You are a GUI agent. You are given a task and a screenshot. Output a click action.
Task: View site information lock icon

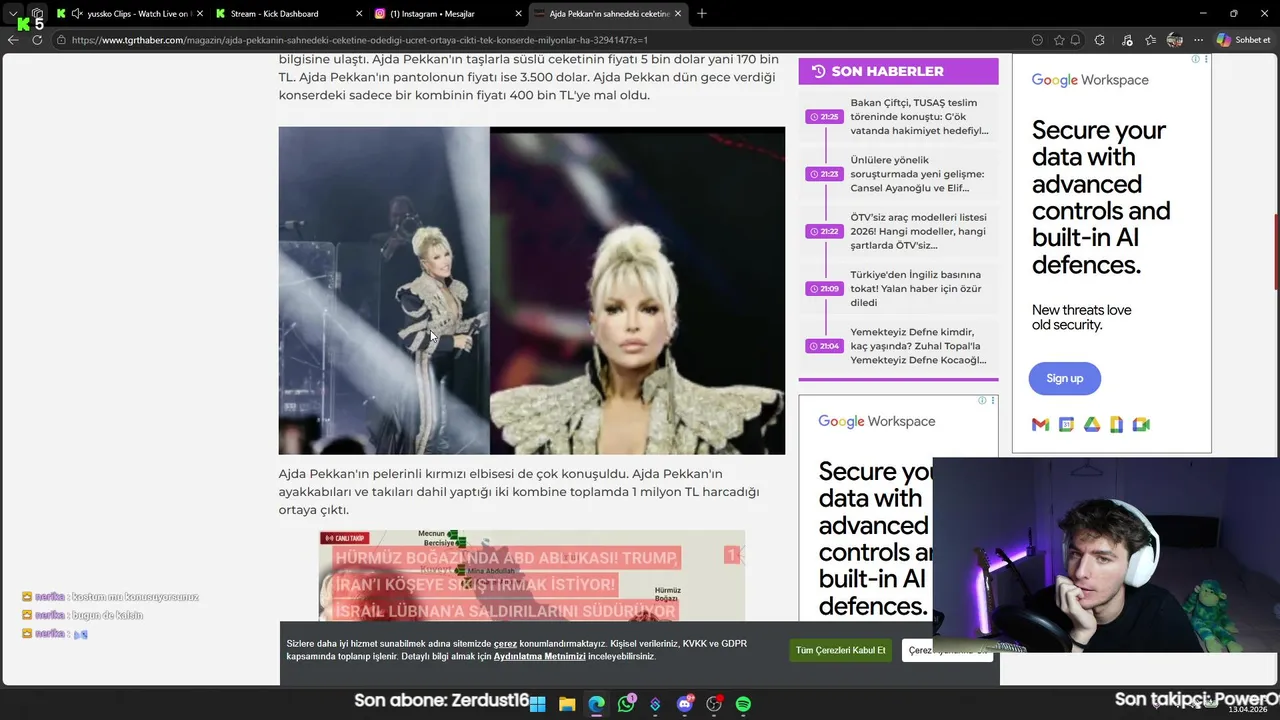point(61,40)
